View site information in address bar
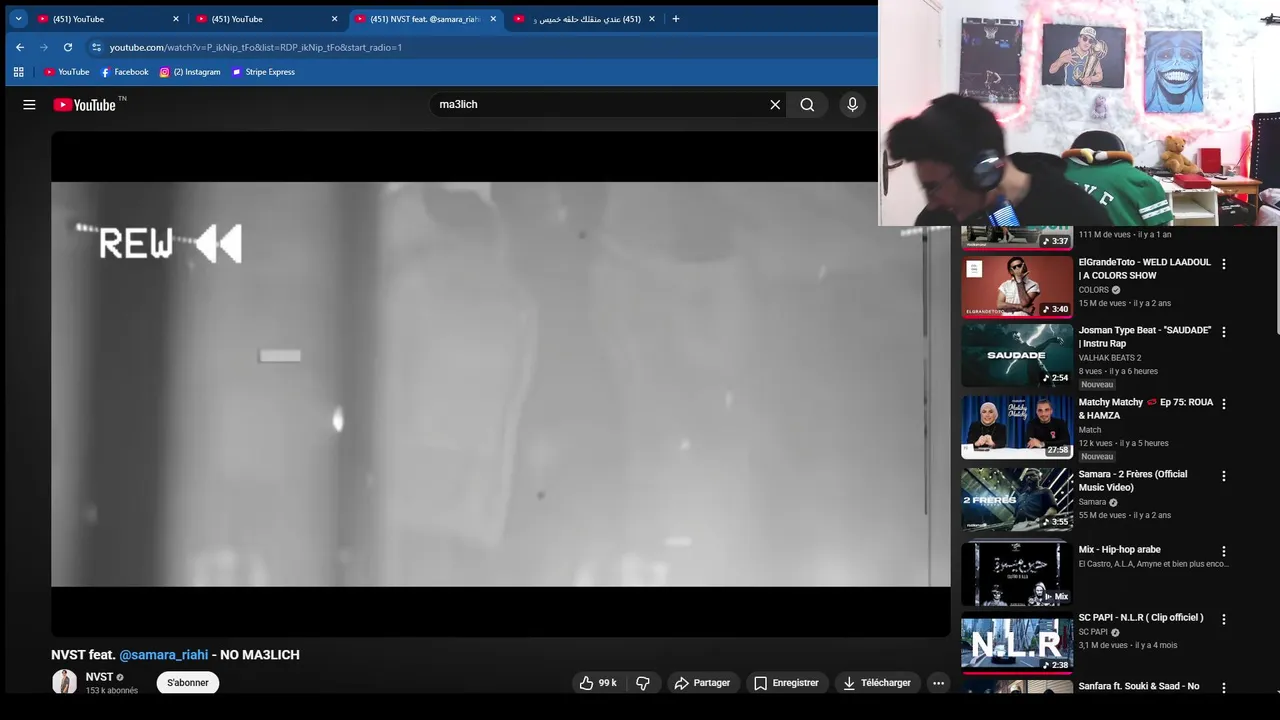 (96, 47)
